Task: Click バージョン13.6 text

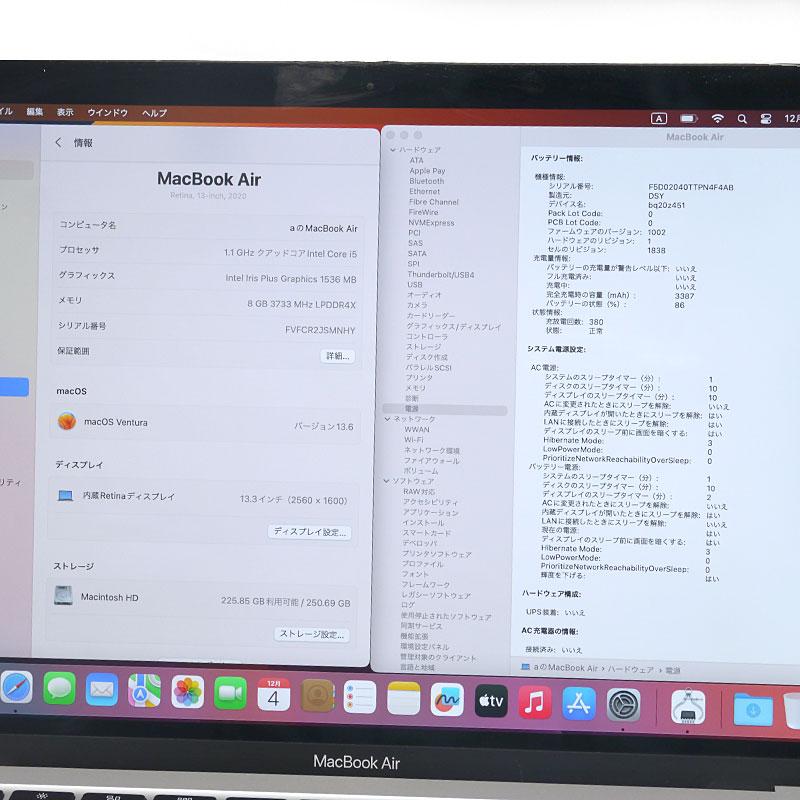Action: click(x=324, y=427)
